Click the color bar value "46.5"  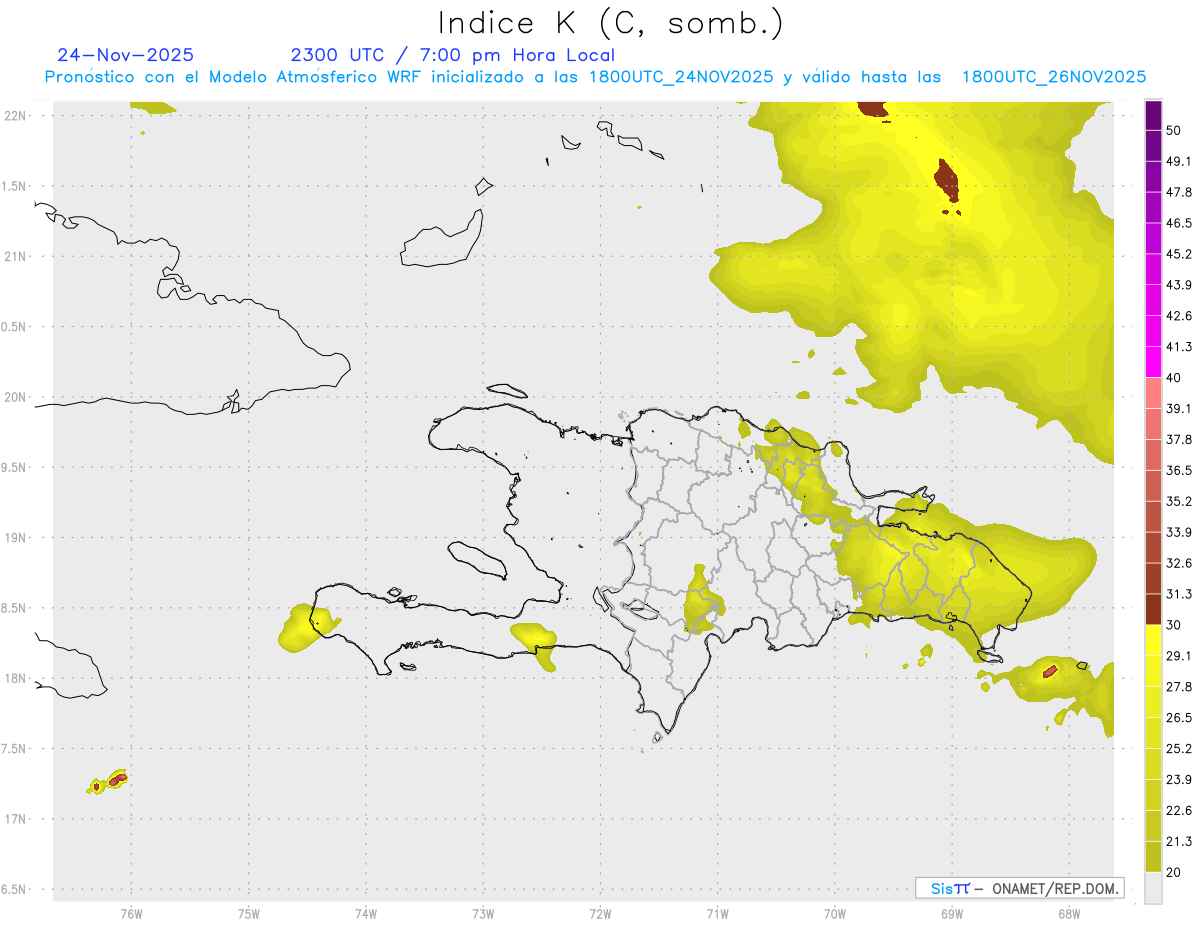click(1179, 223)
